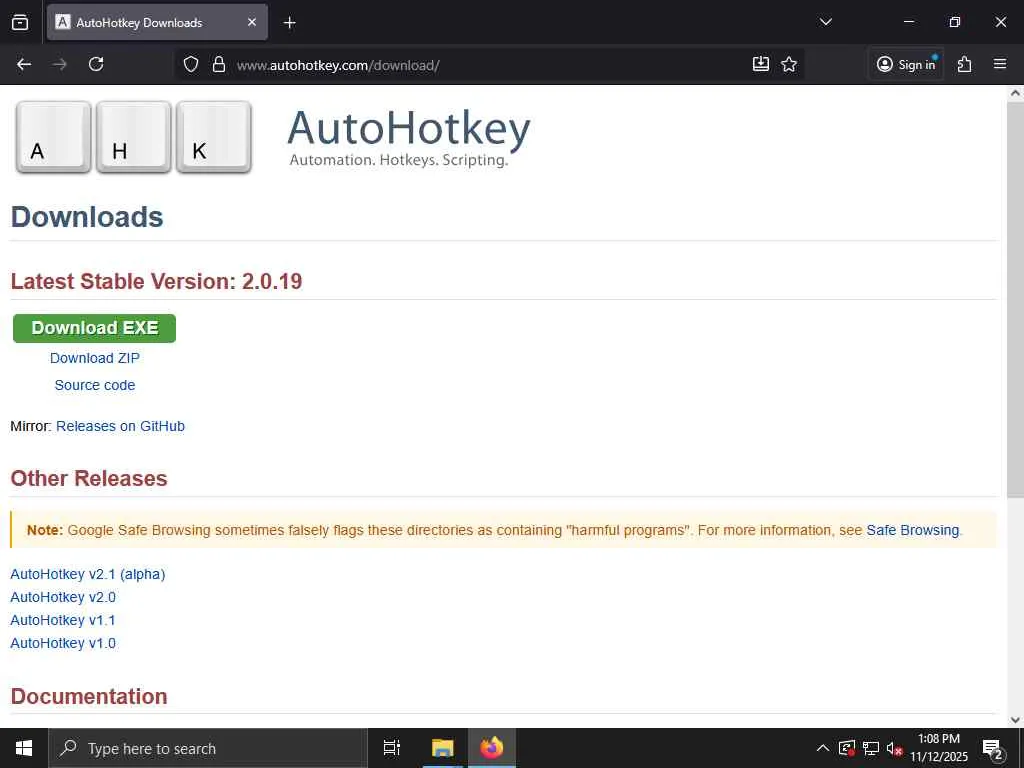Open the tracking protection shield icon

191,64
